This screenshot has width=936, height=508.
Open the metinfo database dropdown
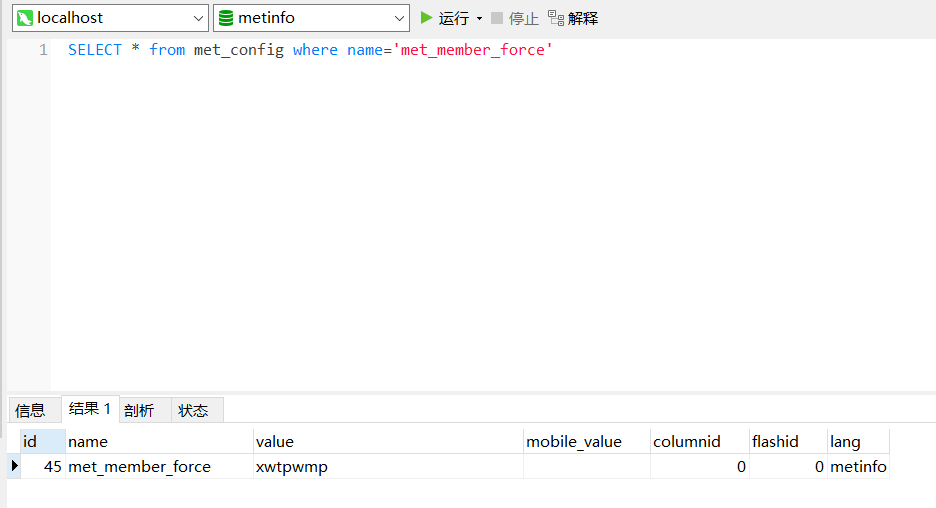tap(399, 19)
